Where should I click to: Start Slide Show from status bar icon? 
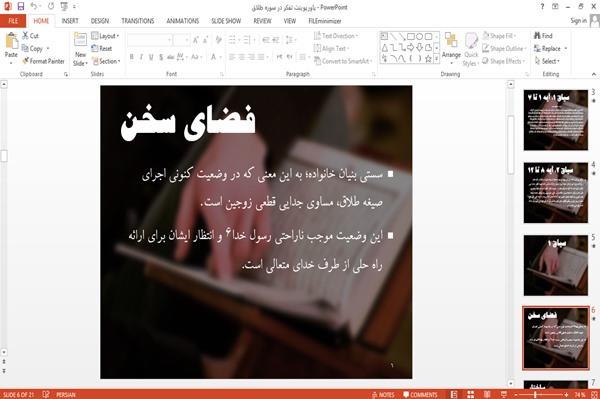coord(504,394)
